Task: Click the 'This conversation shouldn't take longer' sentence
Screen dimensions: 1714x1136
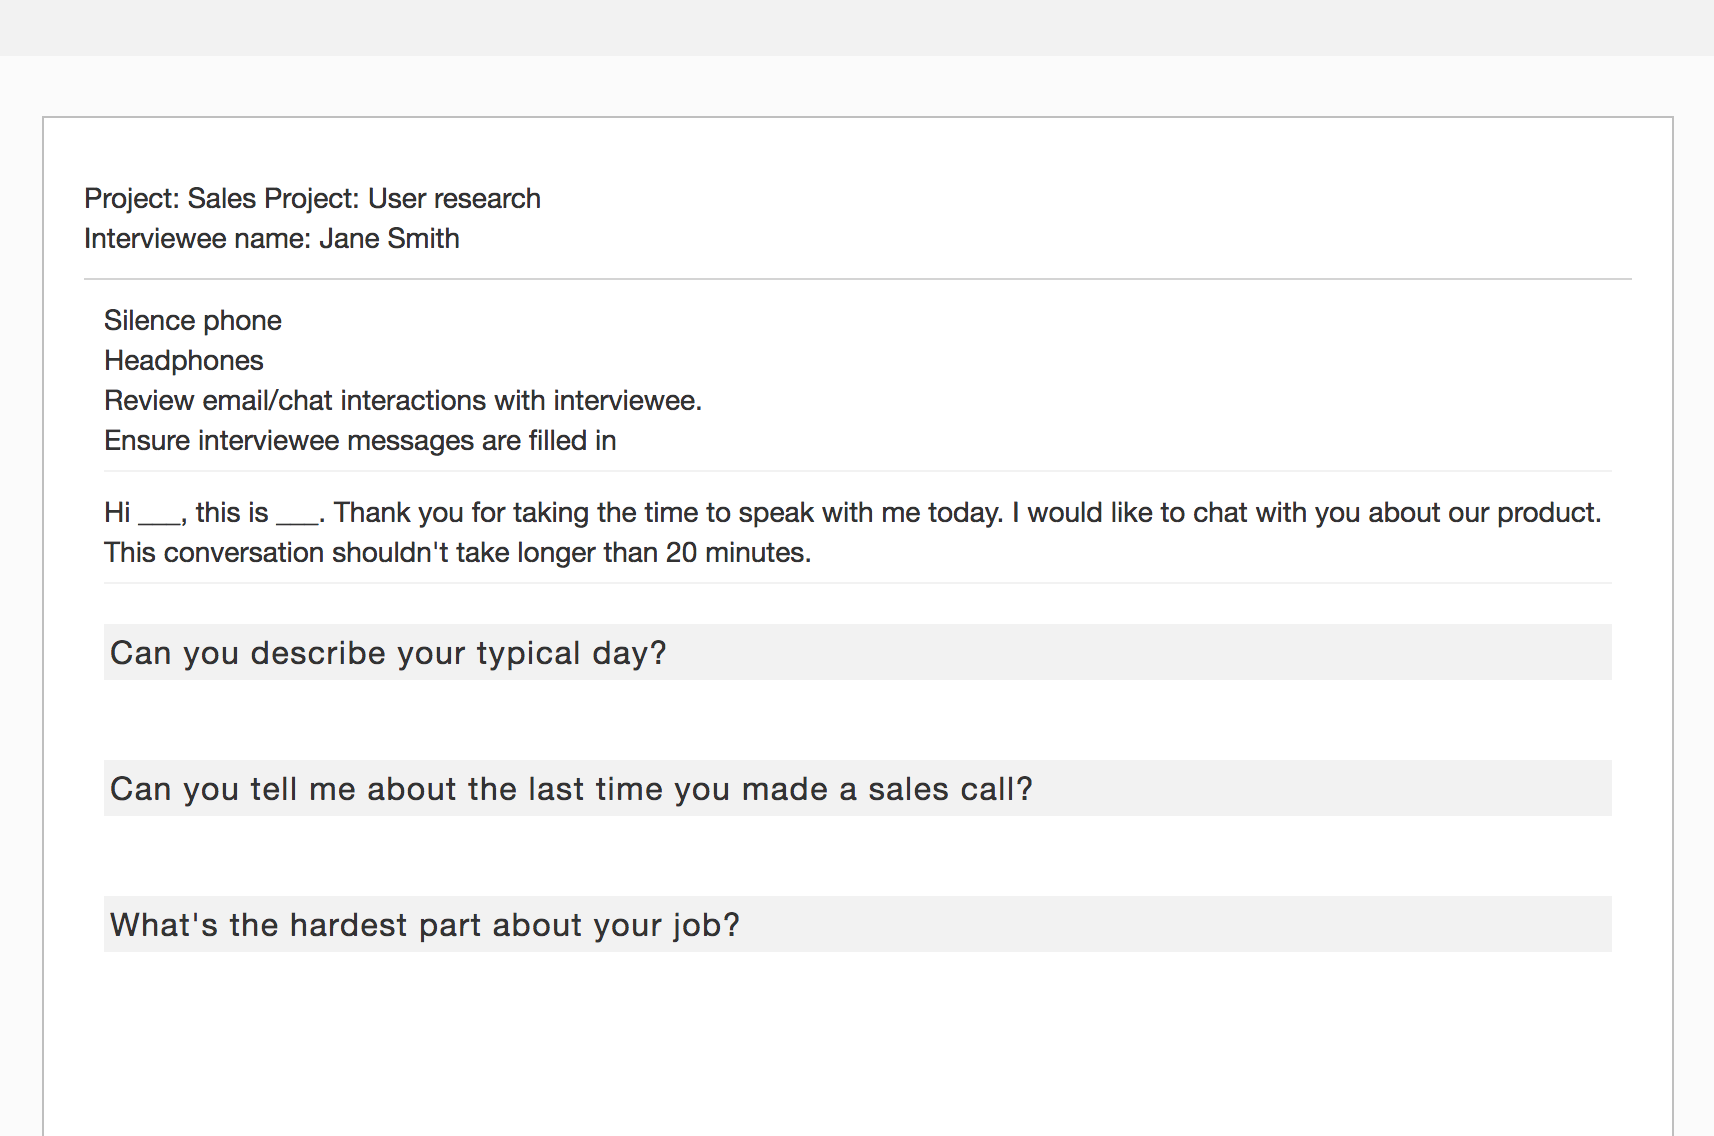Action: tap(458, 552)
